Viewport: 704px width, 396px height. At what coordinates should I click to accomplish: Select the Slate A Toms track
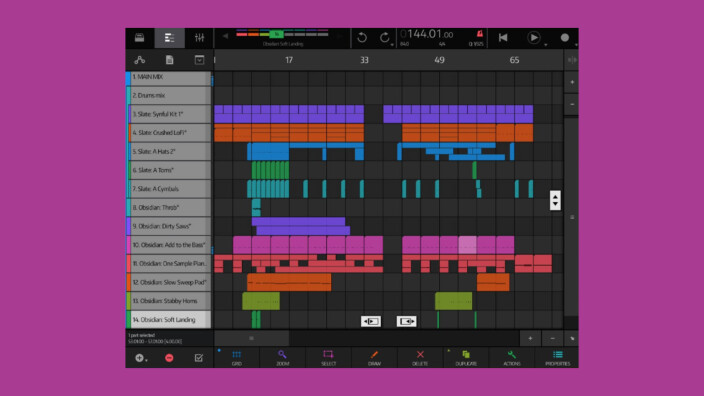point(170,170)
